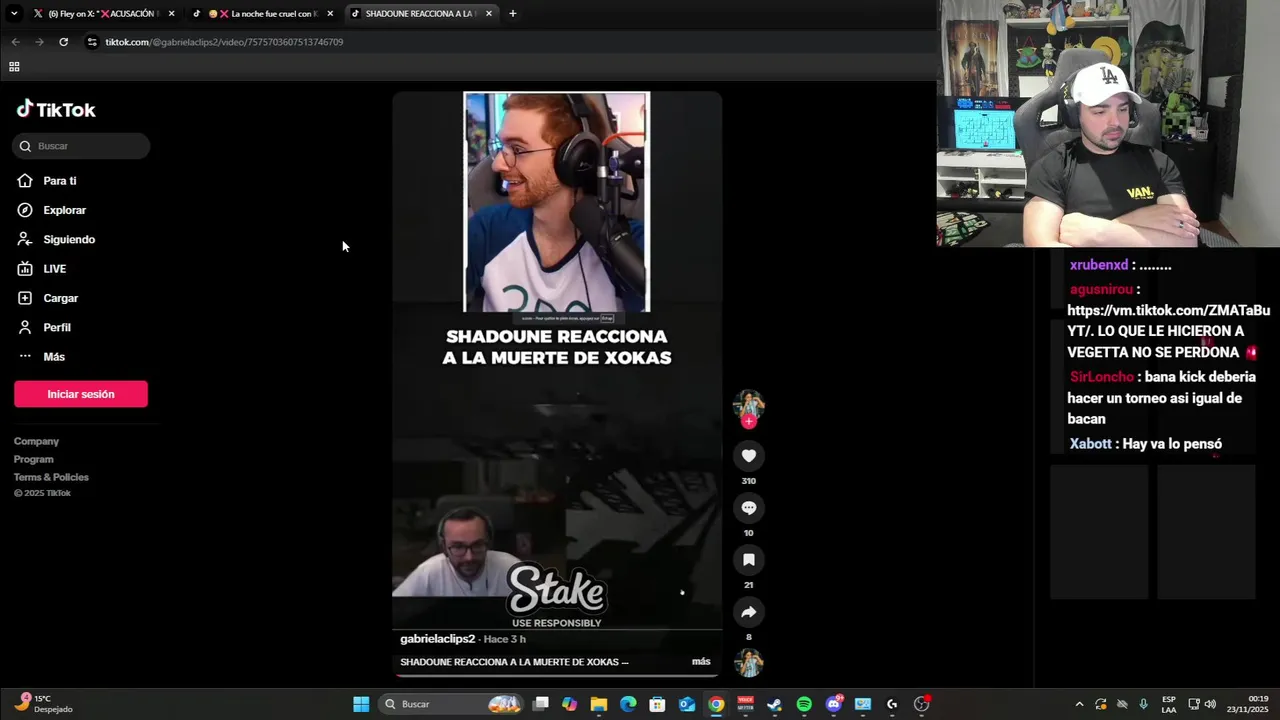This screenshot has height=720, width=1280.
Task: Open the weather widget showing 15°C Despejado
Action: coord(44,704)
